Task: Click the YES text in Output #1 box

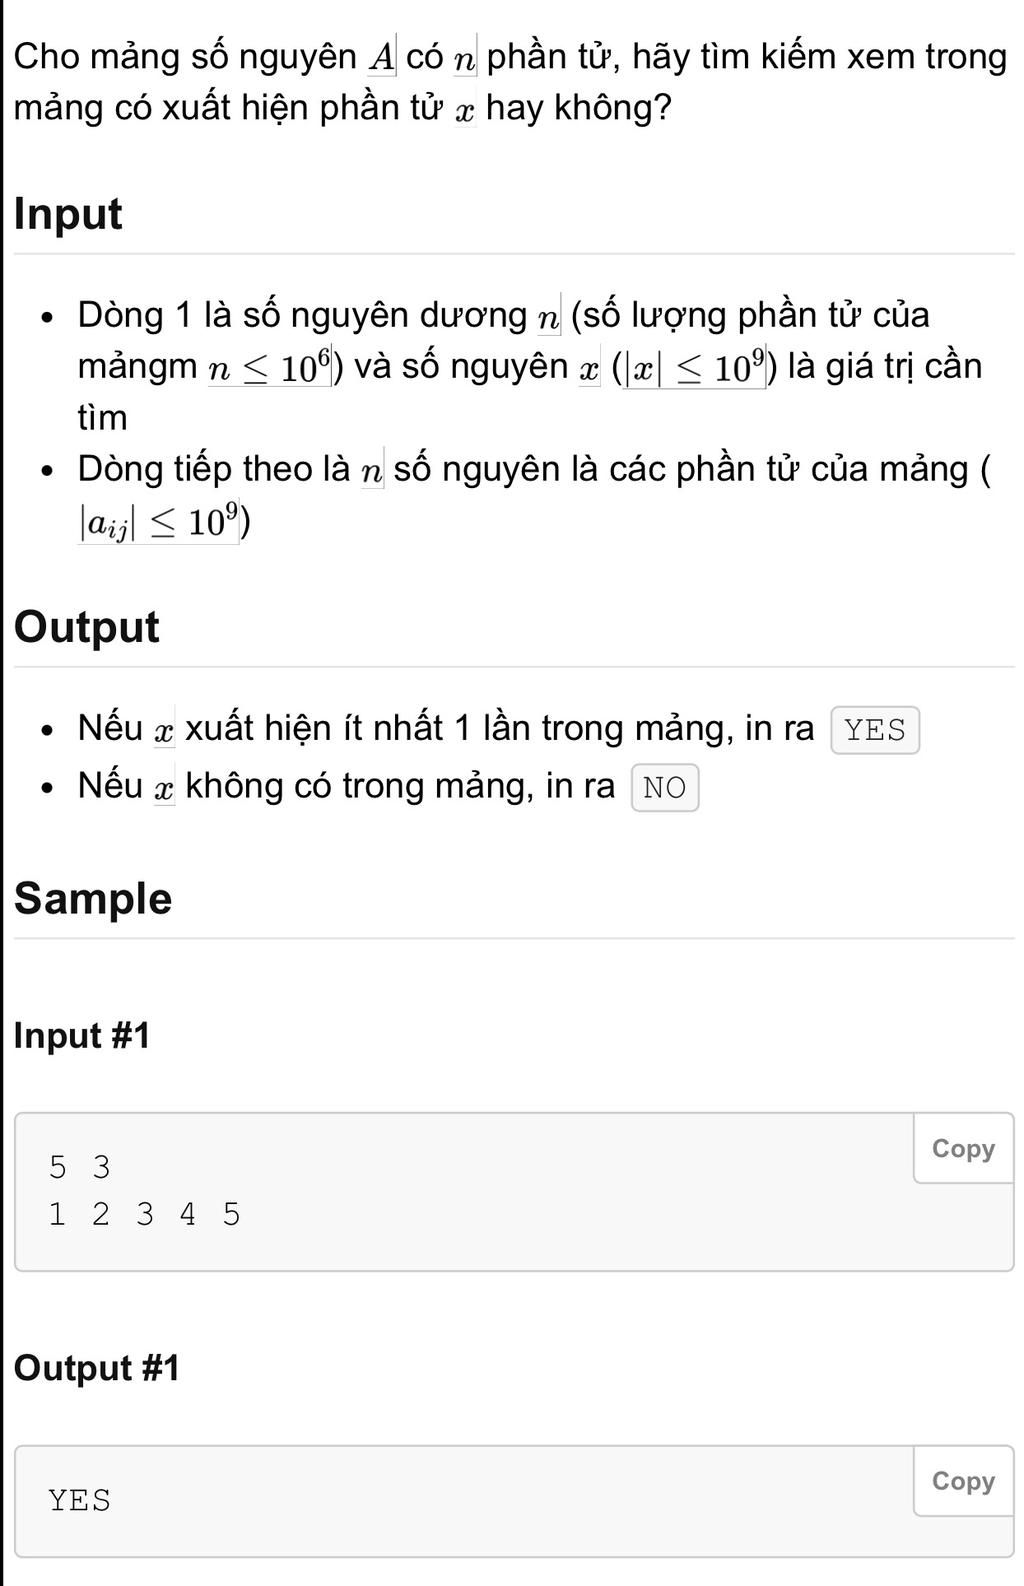Action: pos(80,1500)
